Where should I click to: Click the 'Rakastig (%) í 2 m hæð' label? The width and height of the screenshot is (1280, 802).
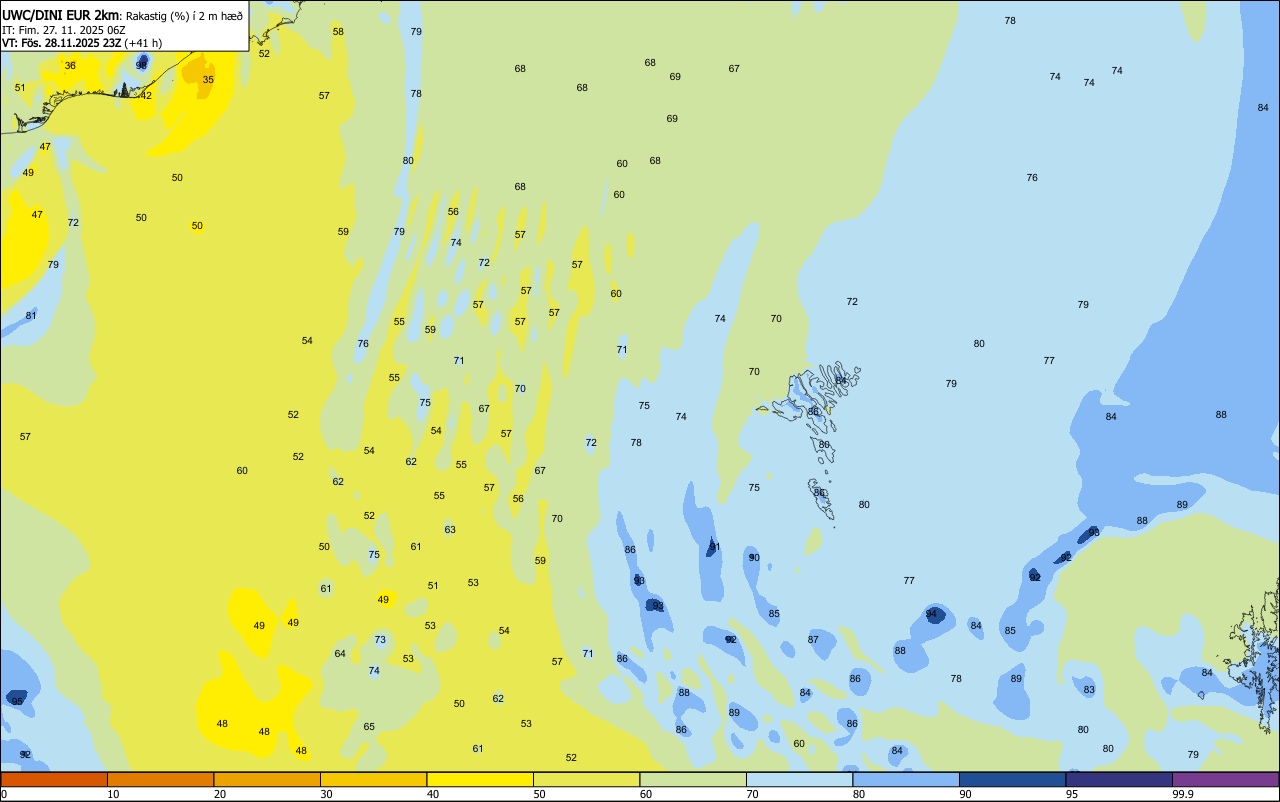184,16
